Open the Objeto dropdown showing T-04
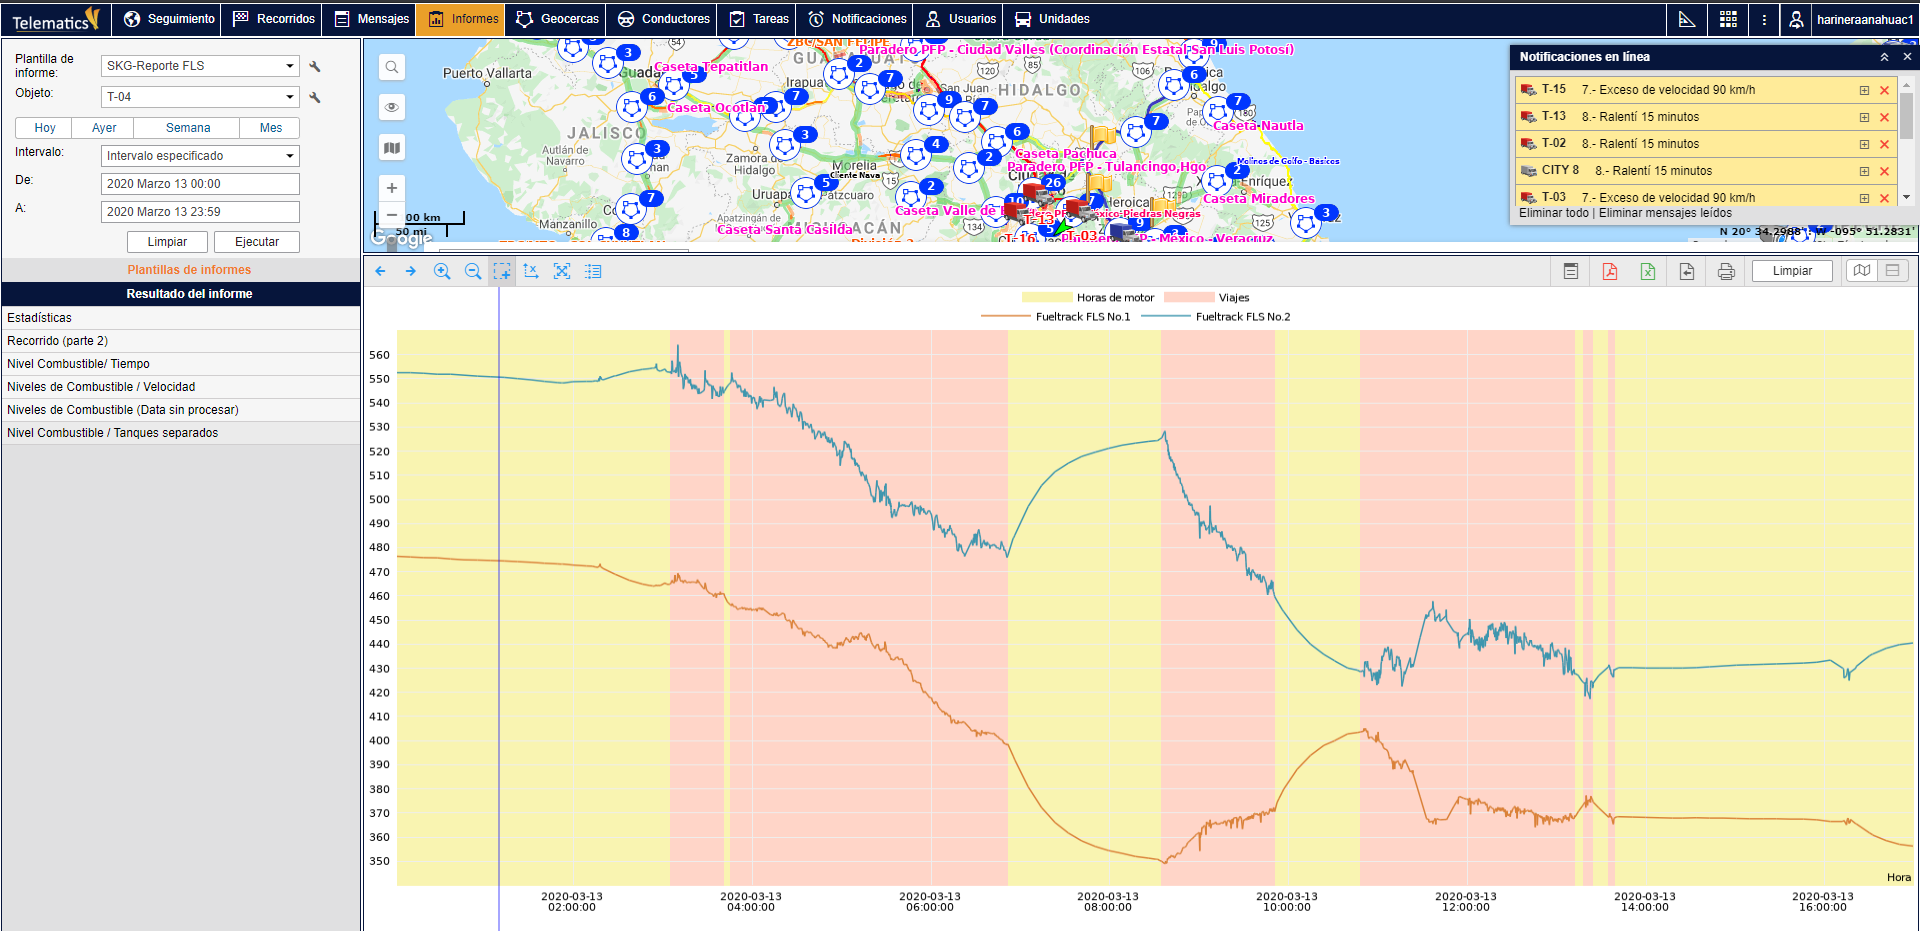Screen dimensions: 1920x931 pos(200,97)
